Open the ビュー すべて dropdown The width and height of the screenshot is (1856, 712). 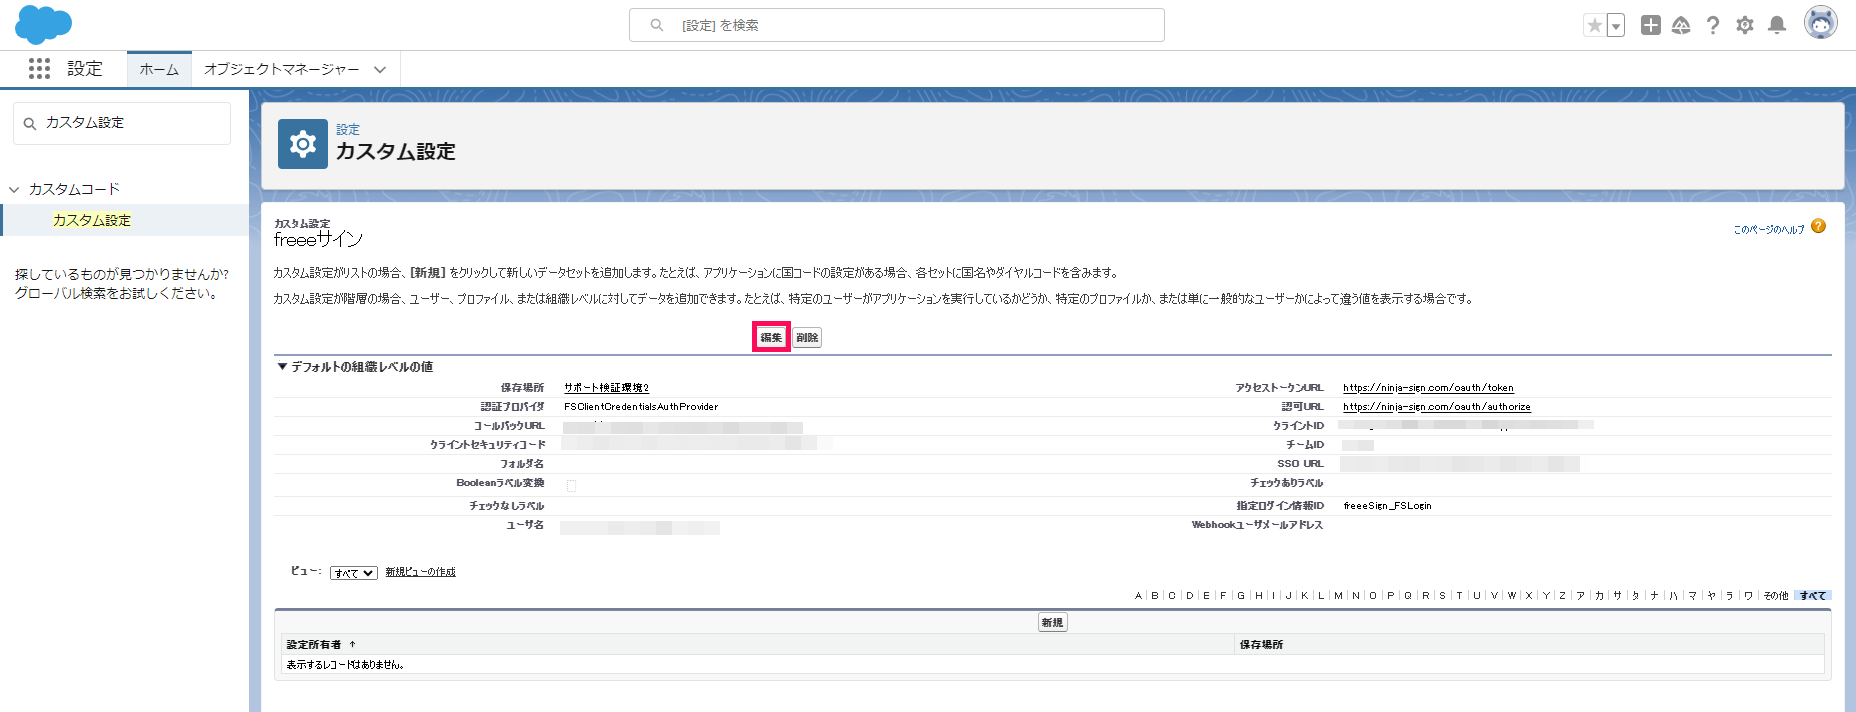(x=354, y=573)
